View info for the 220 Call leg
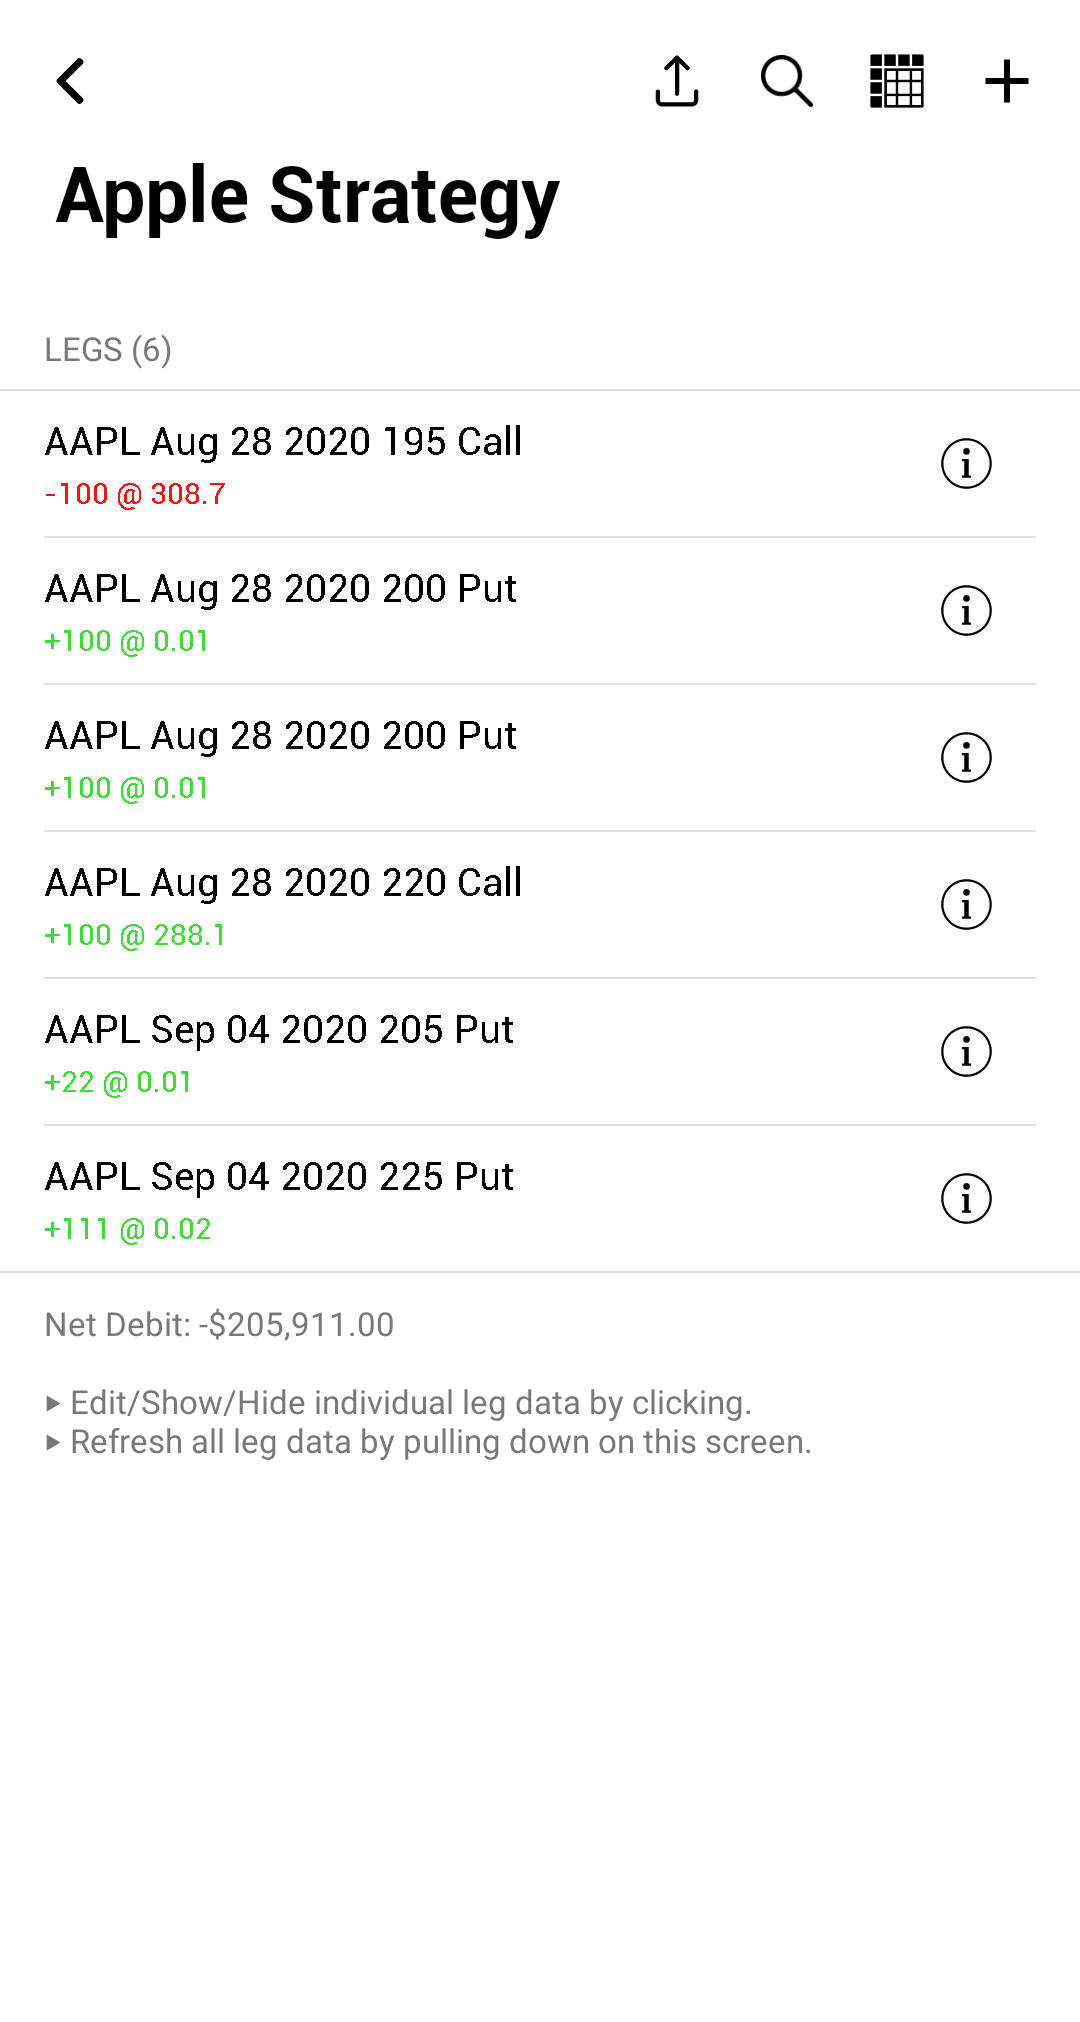The image size is (1080, 2022). [x=966, y=905]
